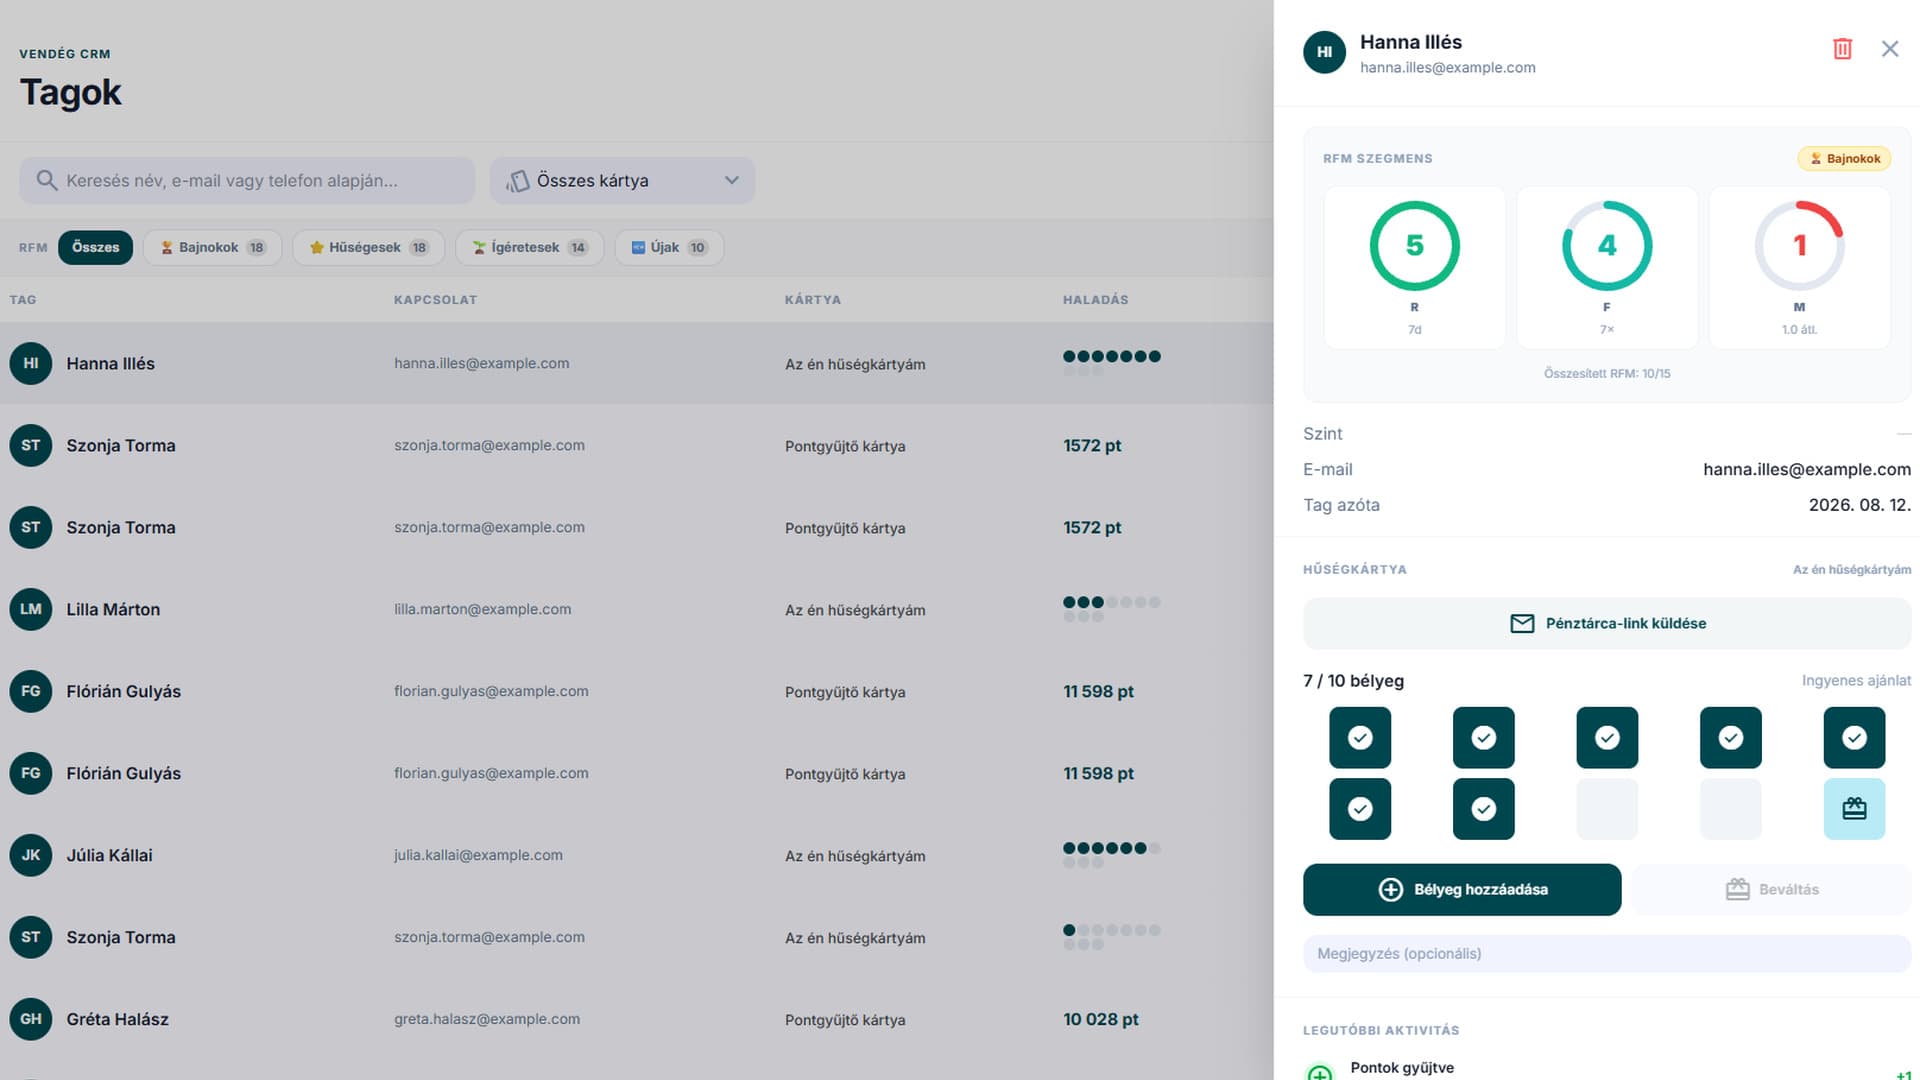Image resolution: width=1920 pixels, height=1080 pixels.
Task: Click Ingyenes ajánlat label
Action: 1856,681
